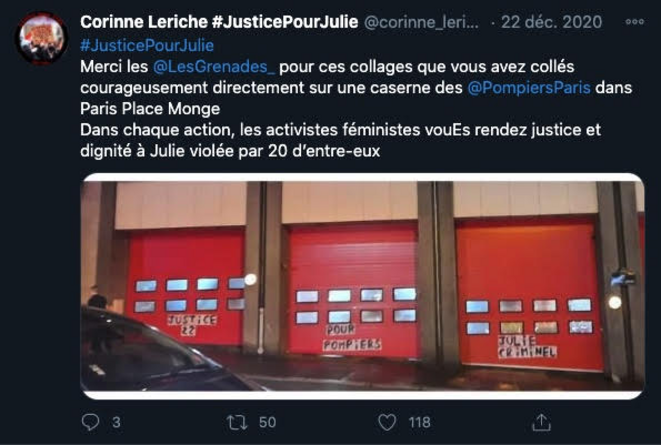Click the reply count number 3
The width and height of the screenshot is (661, 445).
point(116,422)
